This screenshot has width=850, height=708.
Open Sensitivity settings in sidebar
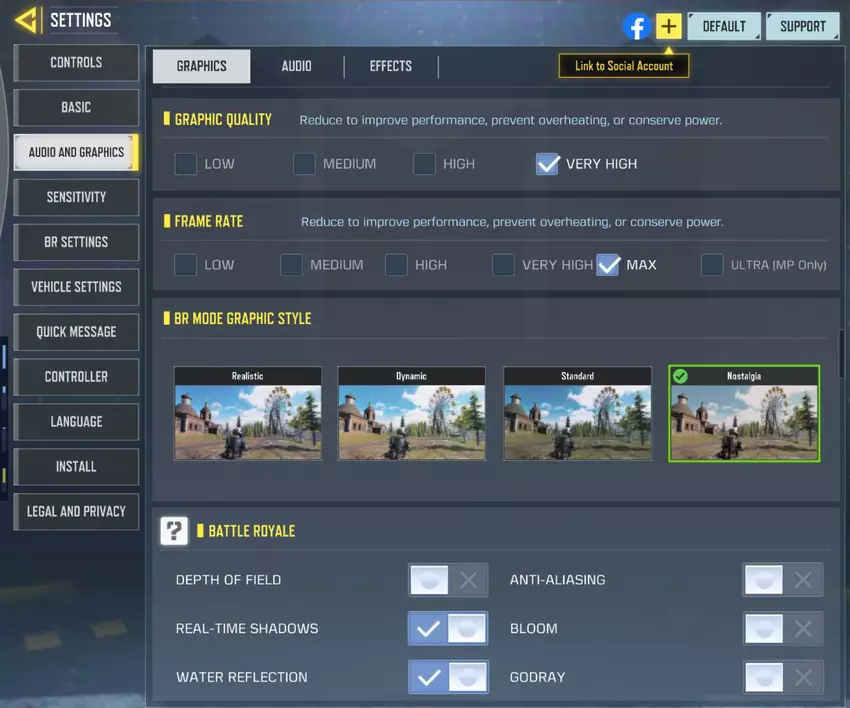76,197
